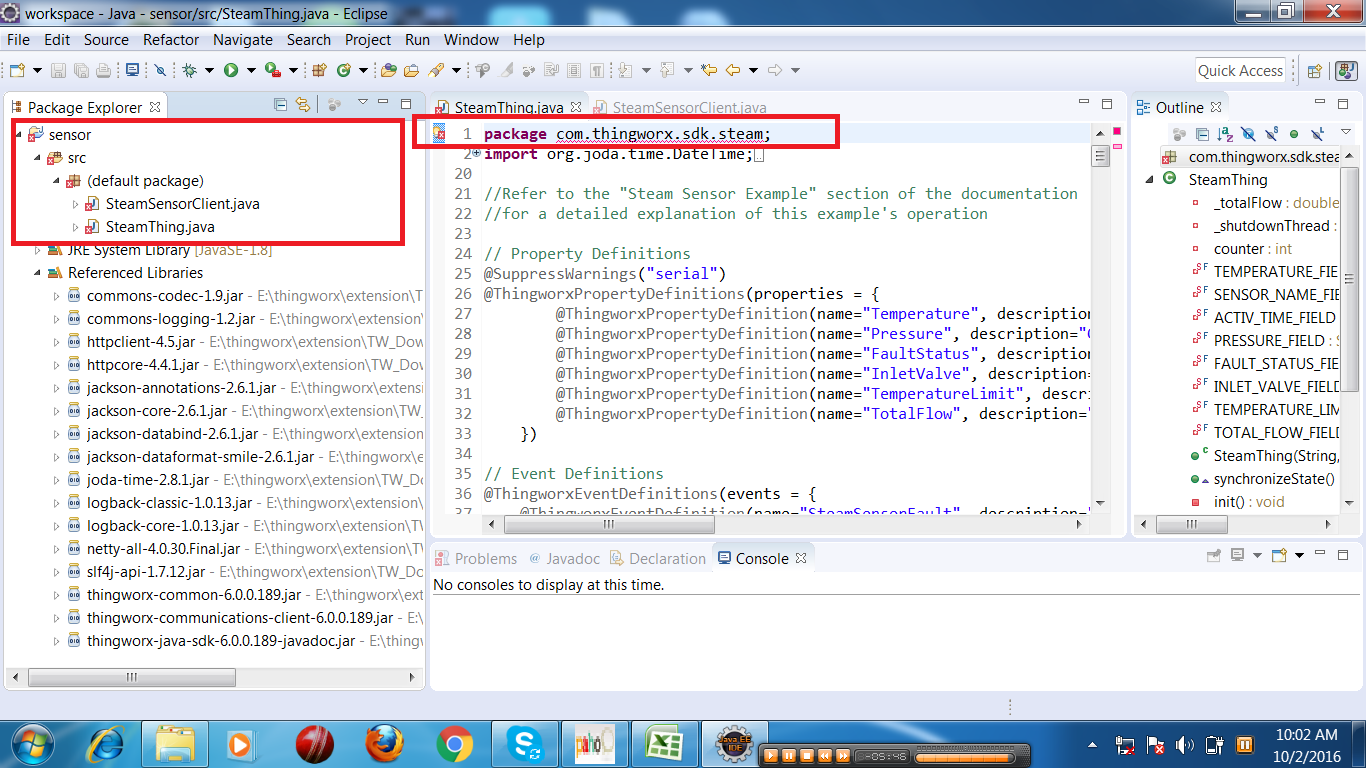
Task: Click the Pin Console icon
Action: click(x=1214, y=555)
